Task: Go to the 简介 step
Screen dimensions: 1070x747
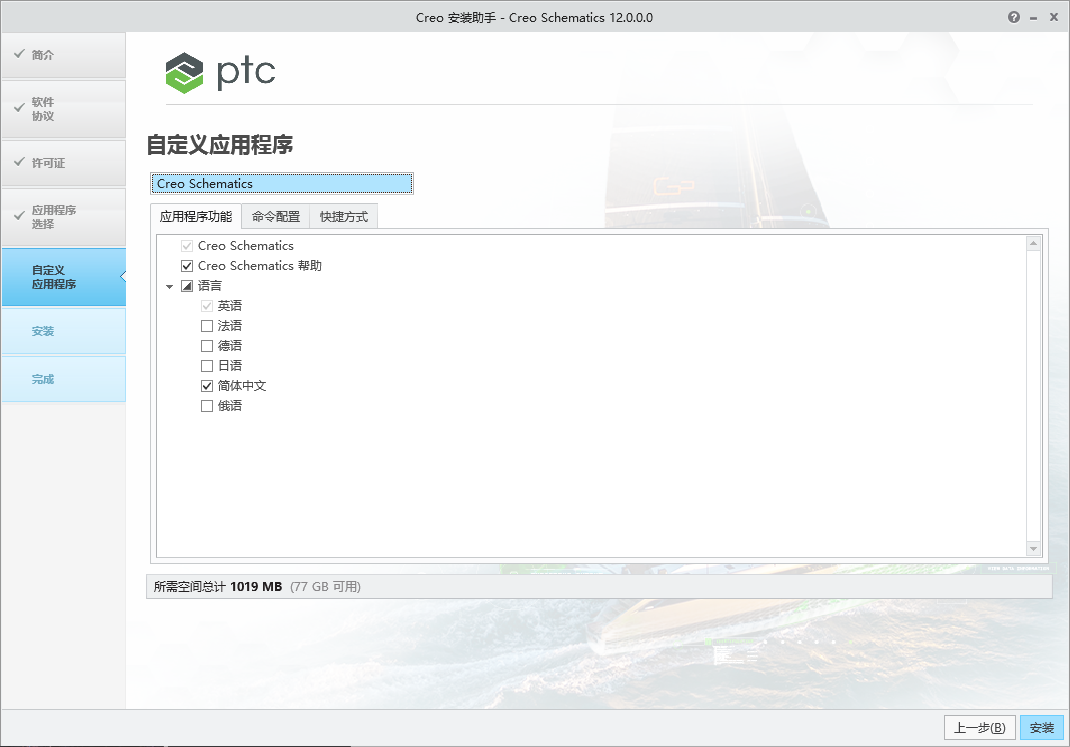Action: 63,55
